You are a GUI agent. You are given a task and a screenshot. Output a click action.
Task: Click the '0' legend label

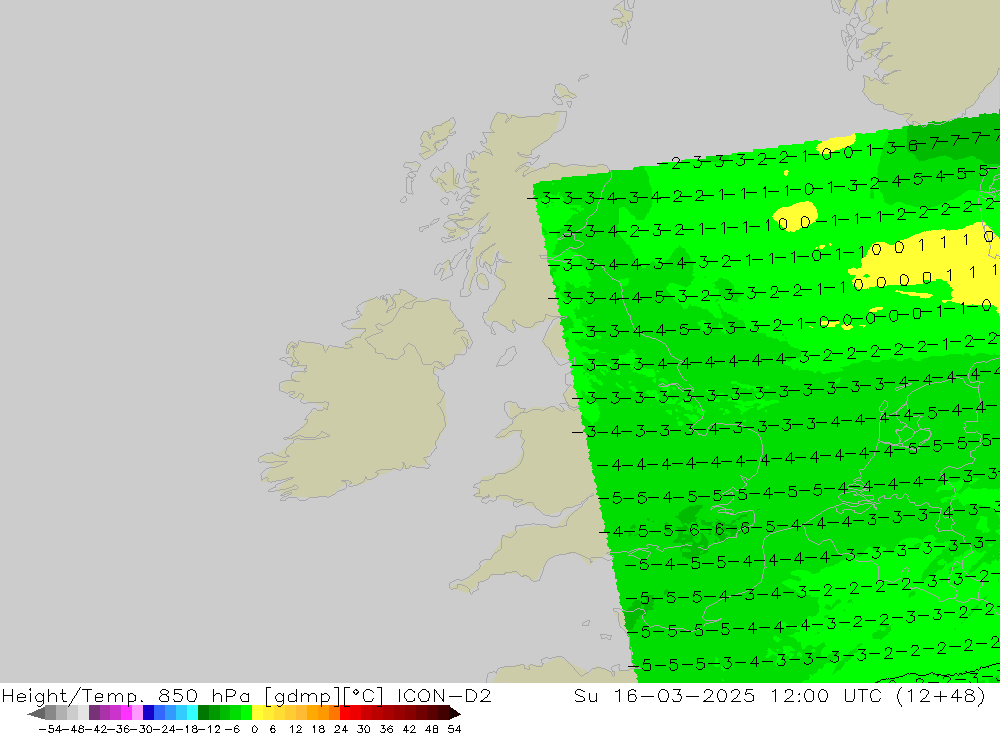coord(254,729)
